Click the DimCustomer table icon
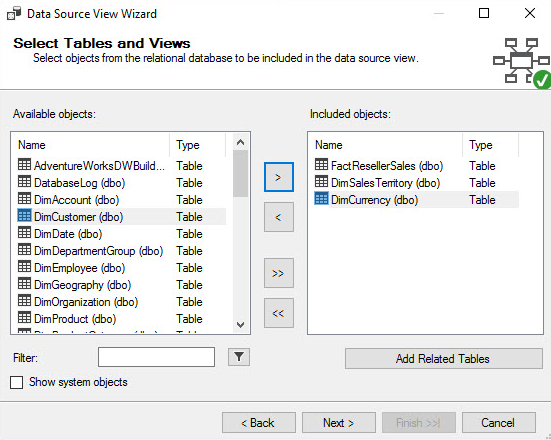 click(24, 216)
